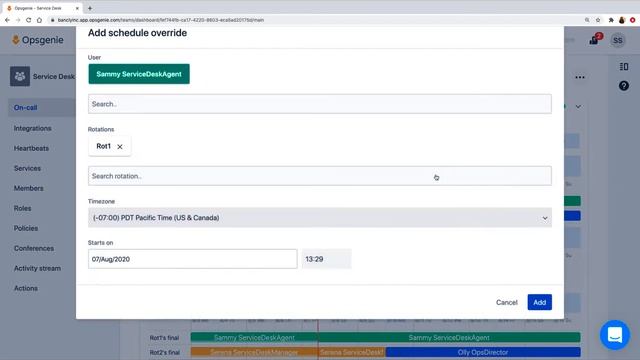The width and height of the screenshot is (640, 360).
Task: Select the Sammy ServiceDeskAgent user chip
Action: tap(139, 74)
